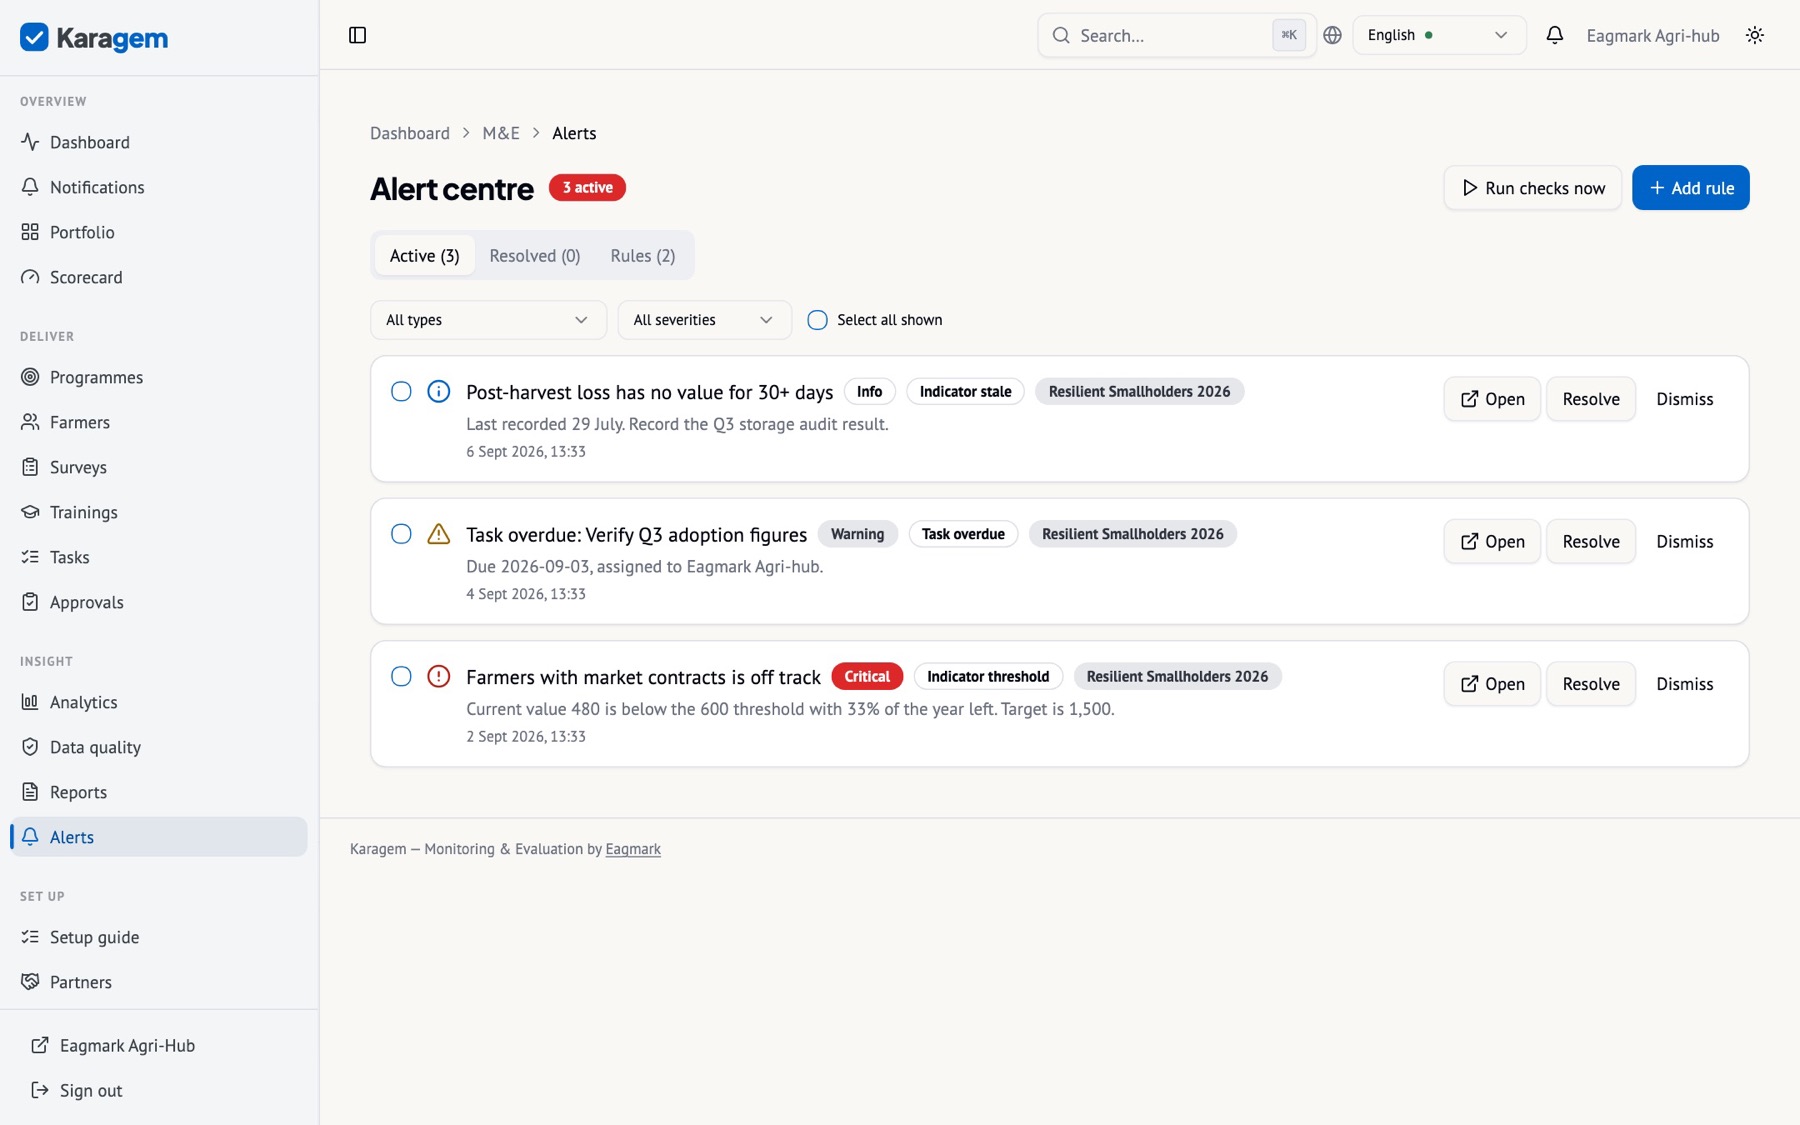The width and height of the screenshot is (1800, 1125).
Task: Open the Farmers section
Action: (x=159, y=422)
